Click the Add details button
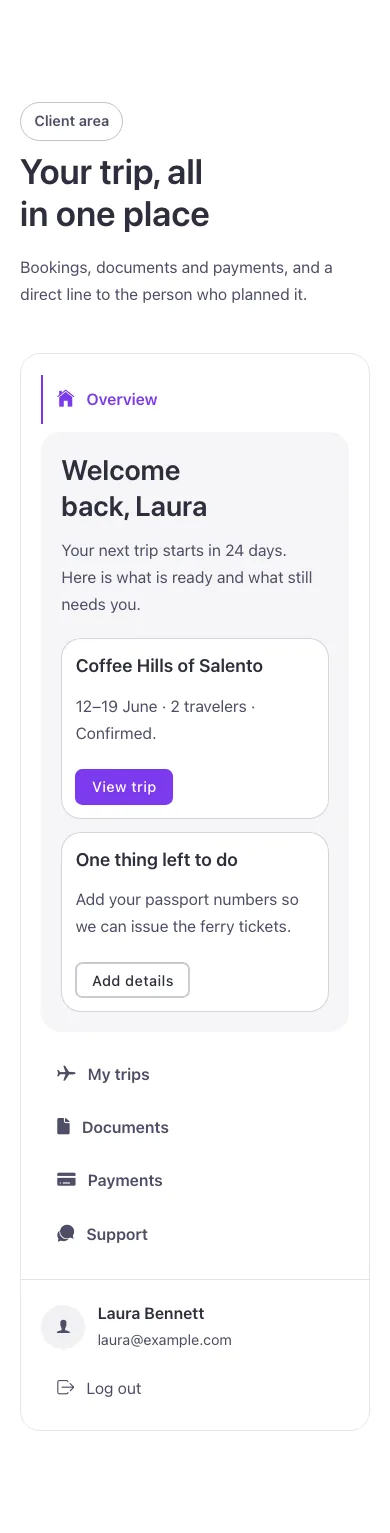The height and width of the screenshot is (1533, 390). [x=132, y=981]
